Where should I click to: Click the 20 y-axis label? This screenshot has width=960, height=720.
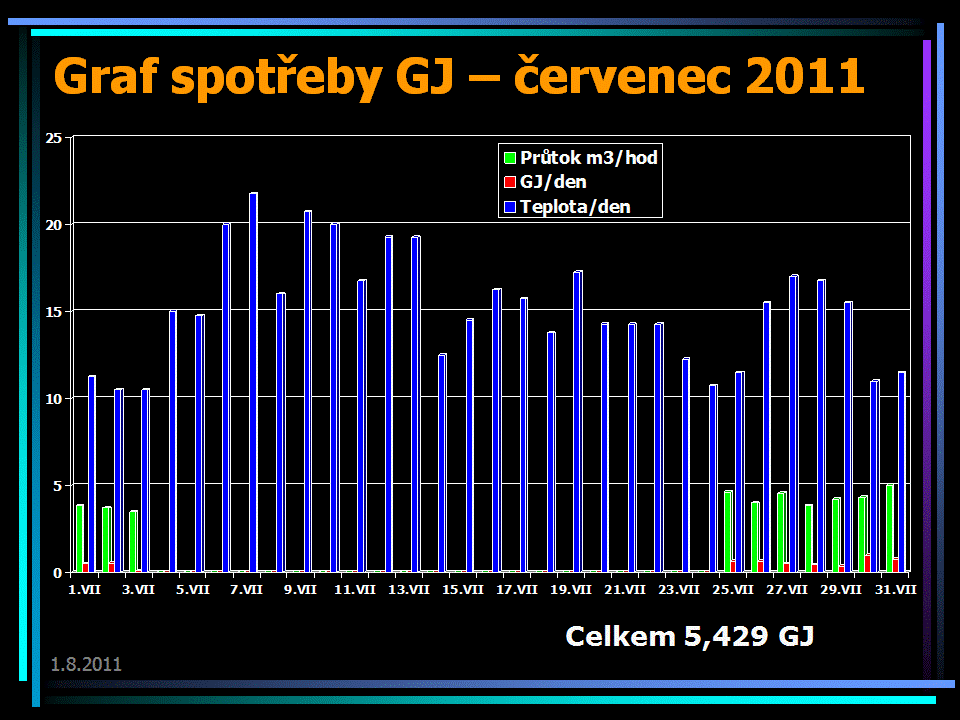coord(54,225)
